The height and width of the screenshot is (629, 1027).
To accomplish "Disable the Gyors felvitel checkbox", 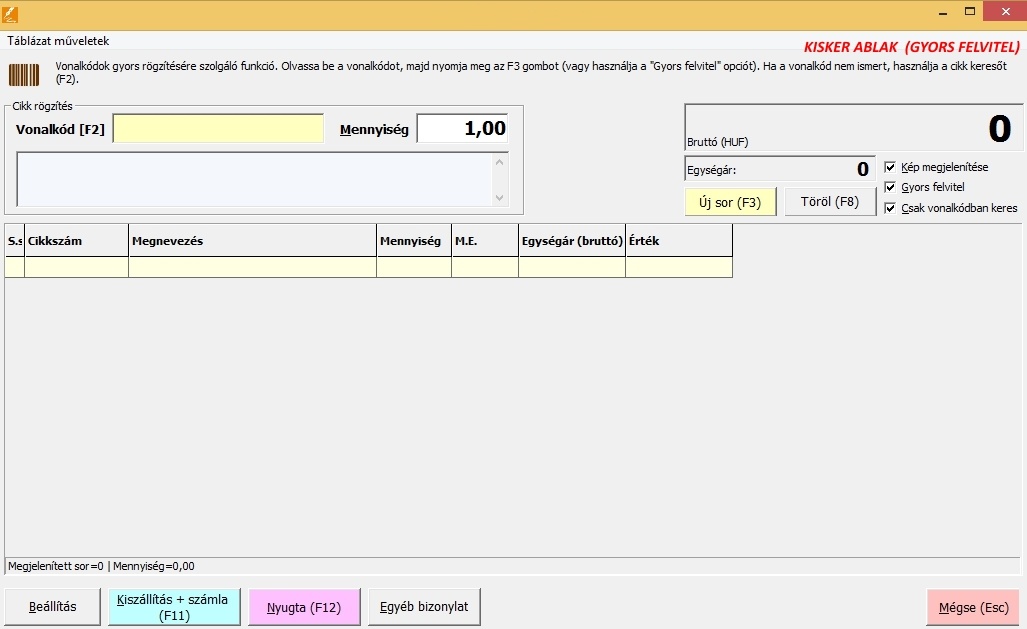I will tap(890, 187).
